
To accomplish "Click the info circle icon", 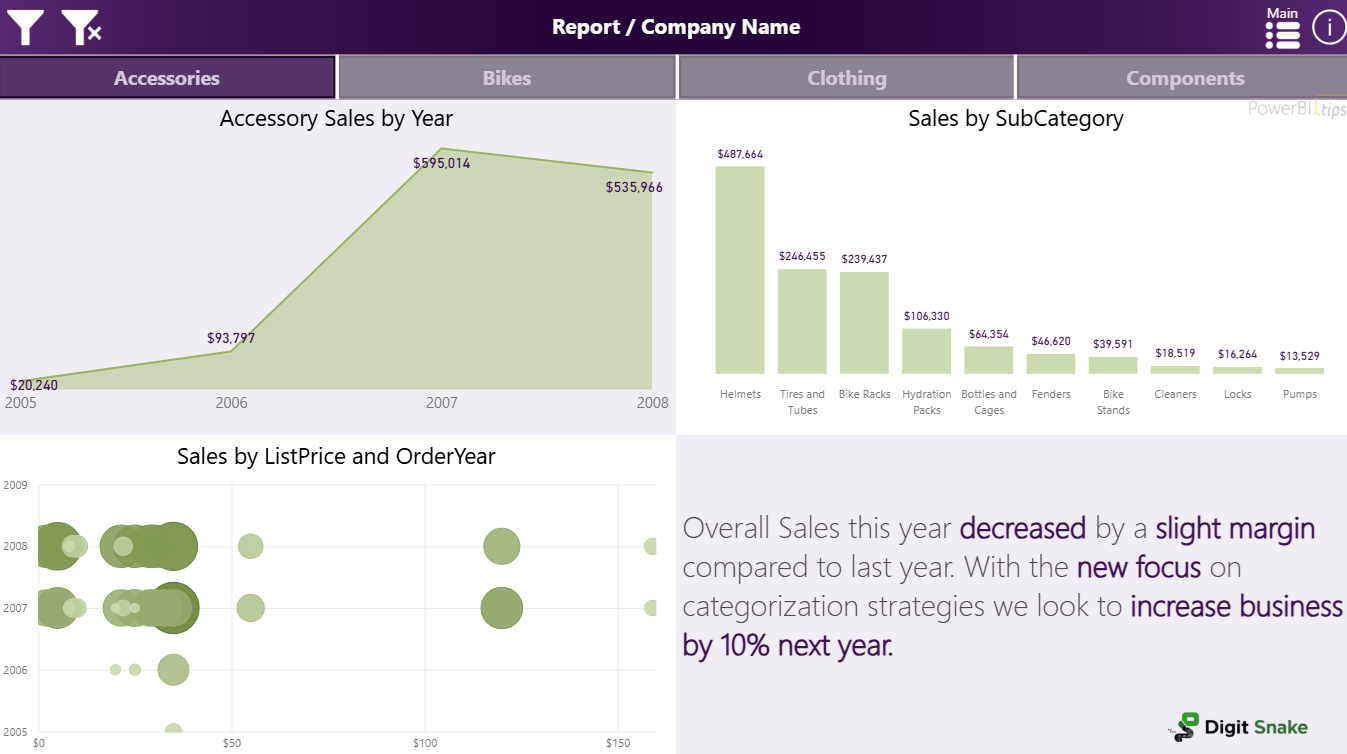I will [x=1329, y=27].
